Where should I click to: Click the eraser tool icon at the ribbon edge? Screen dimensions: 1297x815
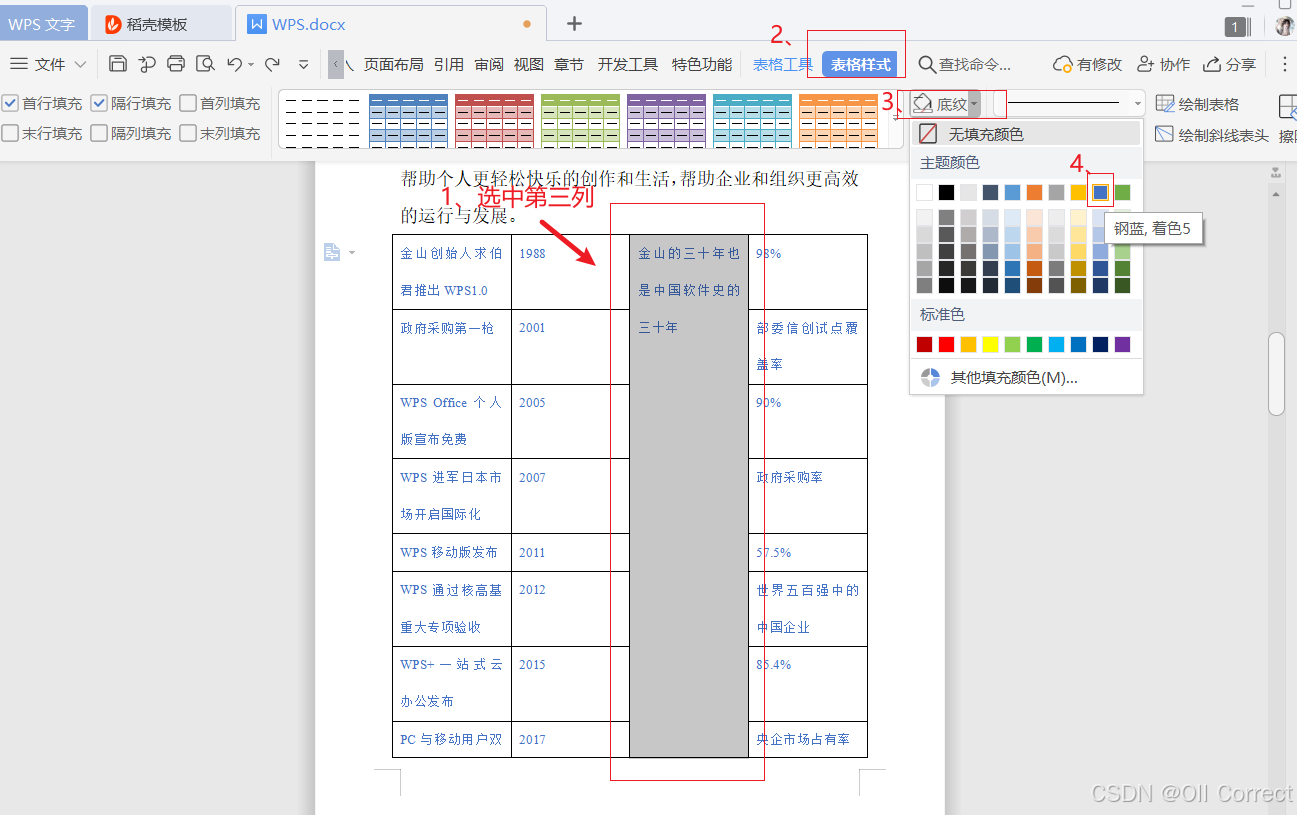click(1288, 106)
